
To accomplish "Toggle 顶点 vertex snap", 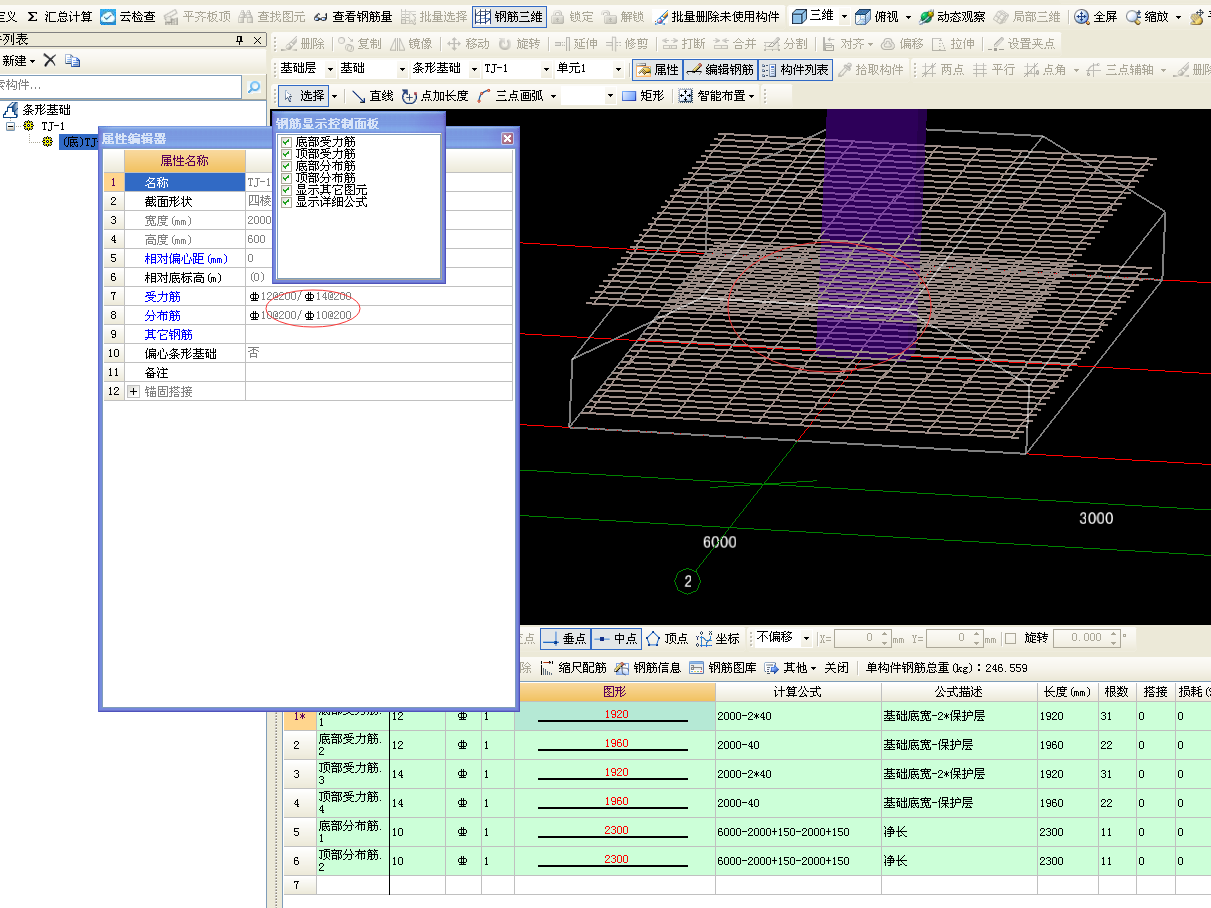I will click(x=667, y=638).
